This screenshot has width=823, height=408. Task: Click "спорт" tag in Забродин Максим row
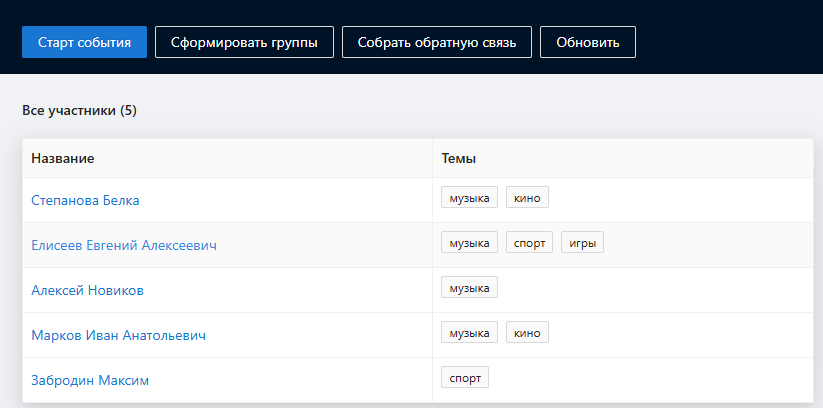(465, 378)
